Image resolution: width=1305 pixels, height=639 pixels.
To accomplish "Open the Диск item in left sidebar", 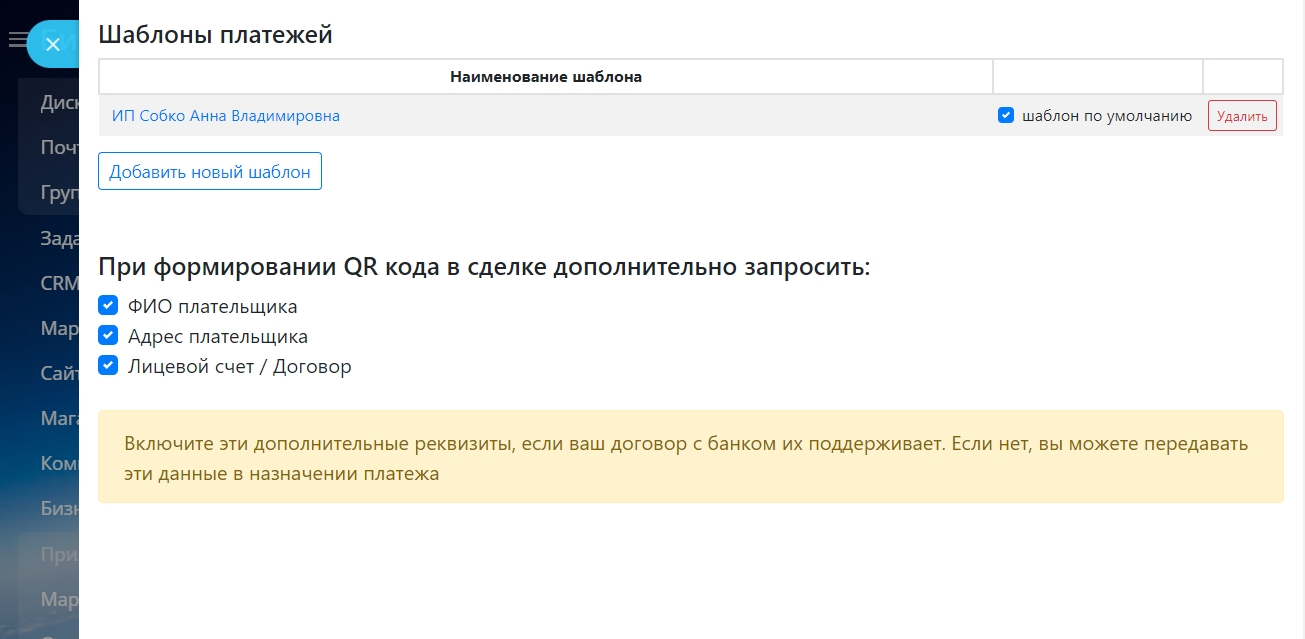I will [59, 102].
